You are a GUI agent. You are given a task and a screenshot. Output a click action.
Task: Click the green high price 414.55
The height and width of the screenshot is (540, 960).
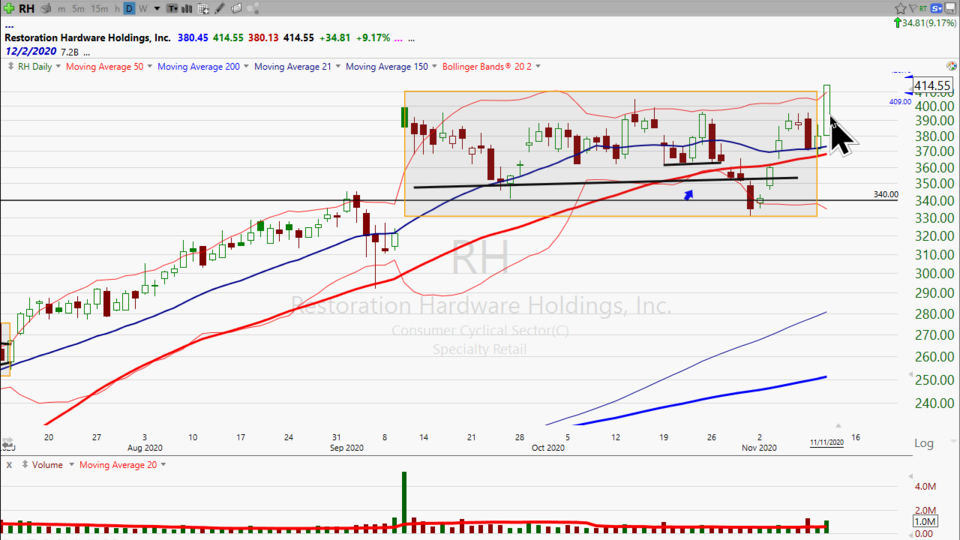(228, 38)
